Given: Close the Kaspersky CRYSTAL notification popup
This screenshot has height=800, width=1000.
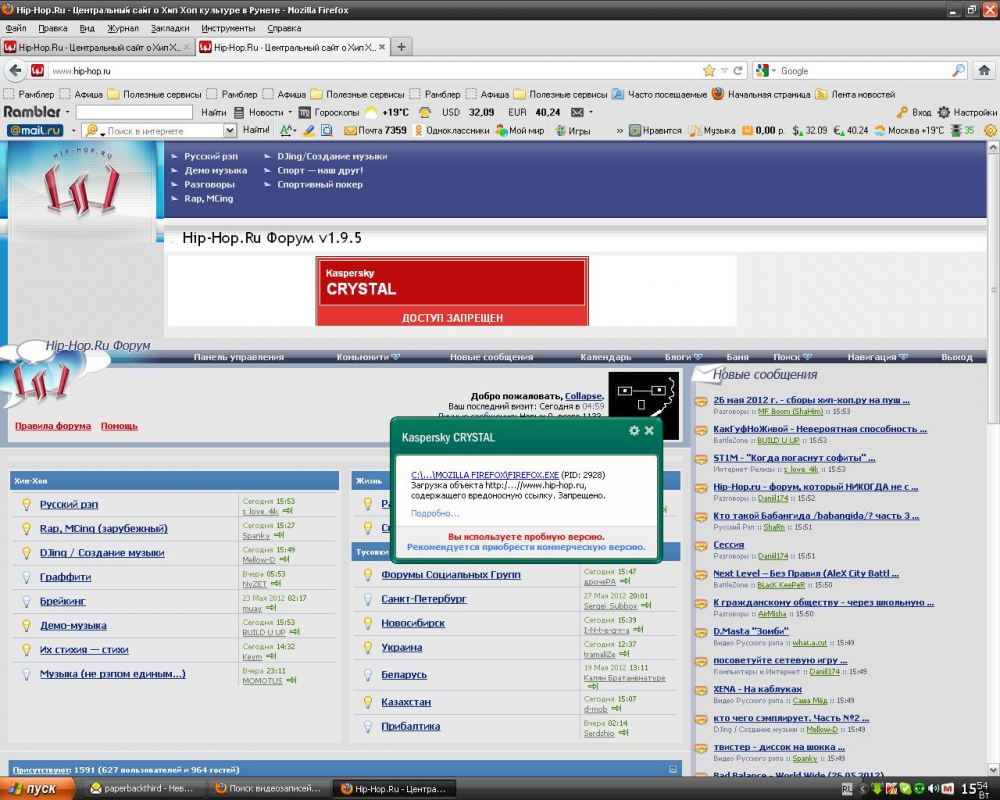Looking at the screenshot, I should click(649, 431).
